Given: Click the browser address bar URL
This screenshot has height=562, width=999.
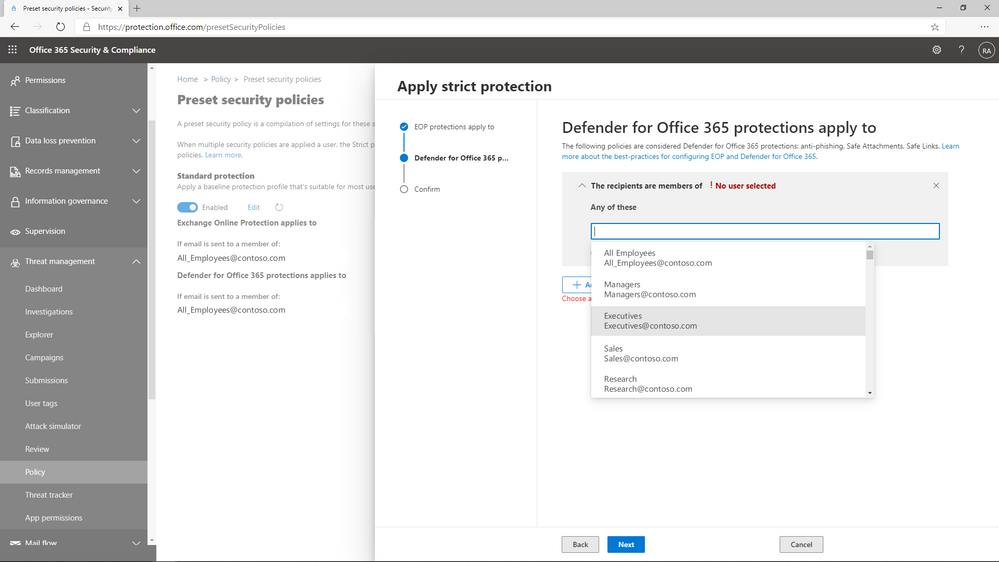Looking at the screenshot, I should point(191,27).
